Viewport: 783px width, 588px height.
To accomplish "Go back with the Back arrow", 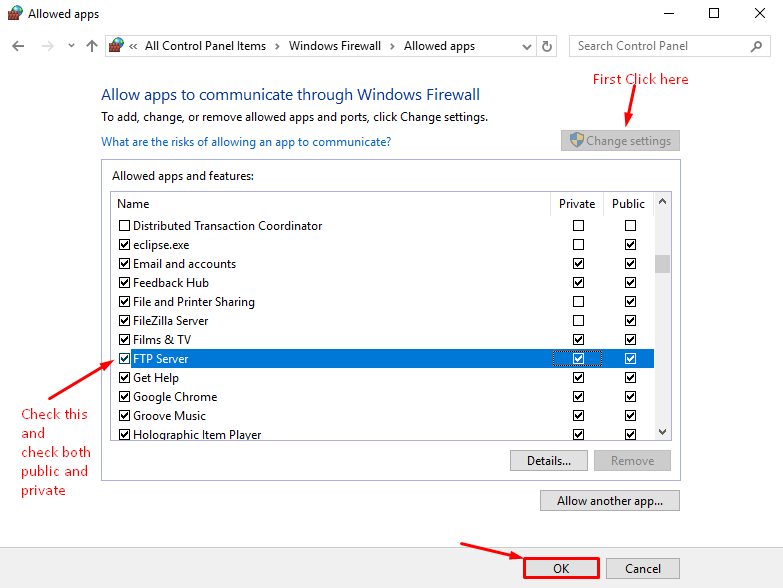I will tap(18, 46).
